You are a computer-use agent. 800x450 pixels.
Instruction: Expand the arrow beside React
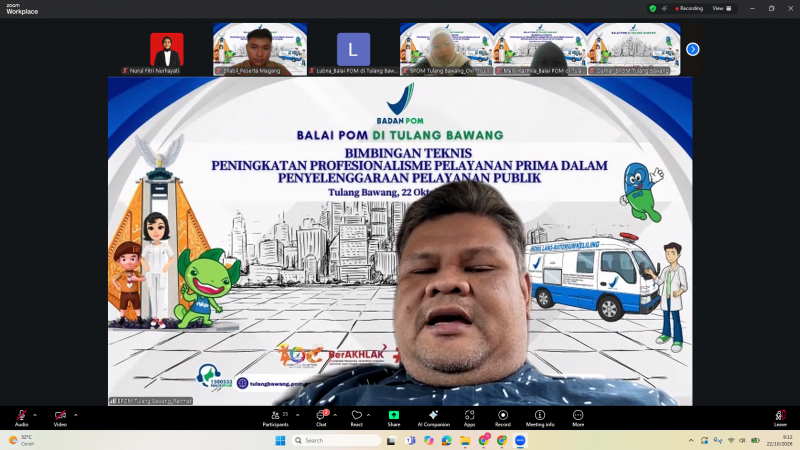(x=368, y=415)
